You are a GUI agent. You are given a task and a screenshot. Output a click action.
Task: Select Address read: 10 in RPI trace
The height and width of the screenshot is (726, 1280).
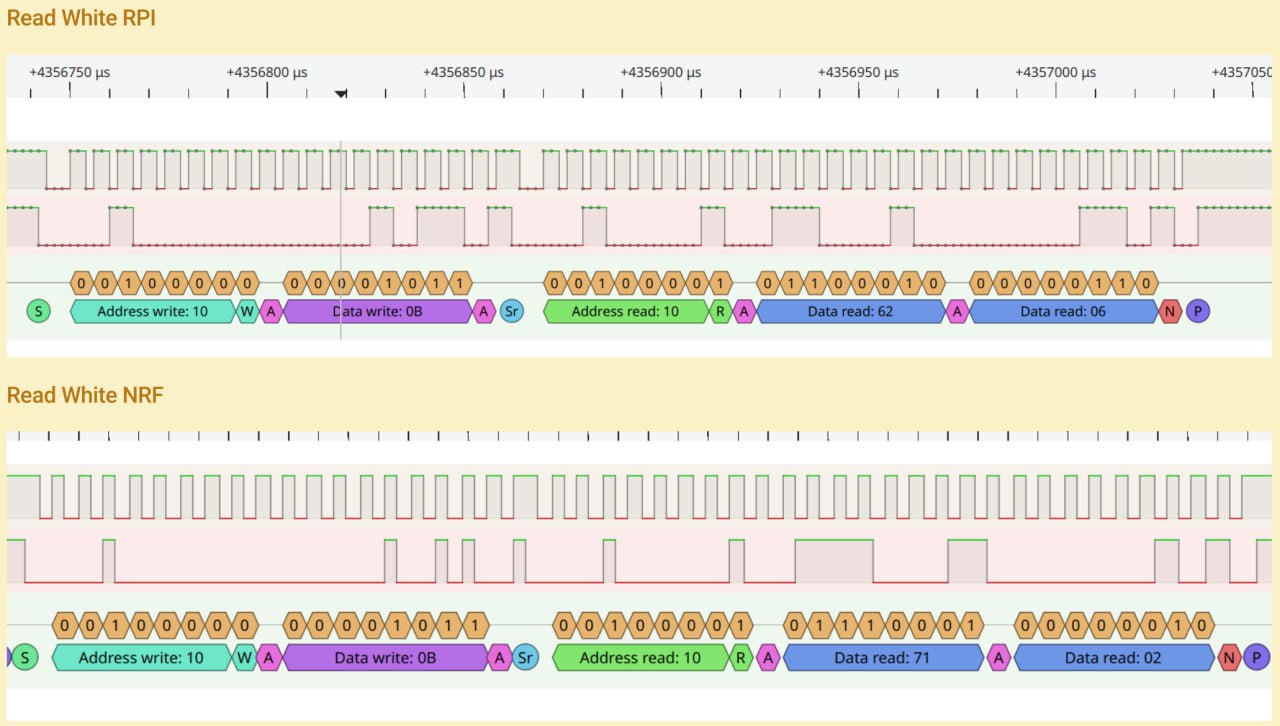click(625, 311)
